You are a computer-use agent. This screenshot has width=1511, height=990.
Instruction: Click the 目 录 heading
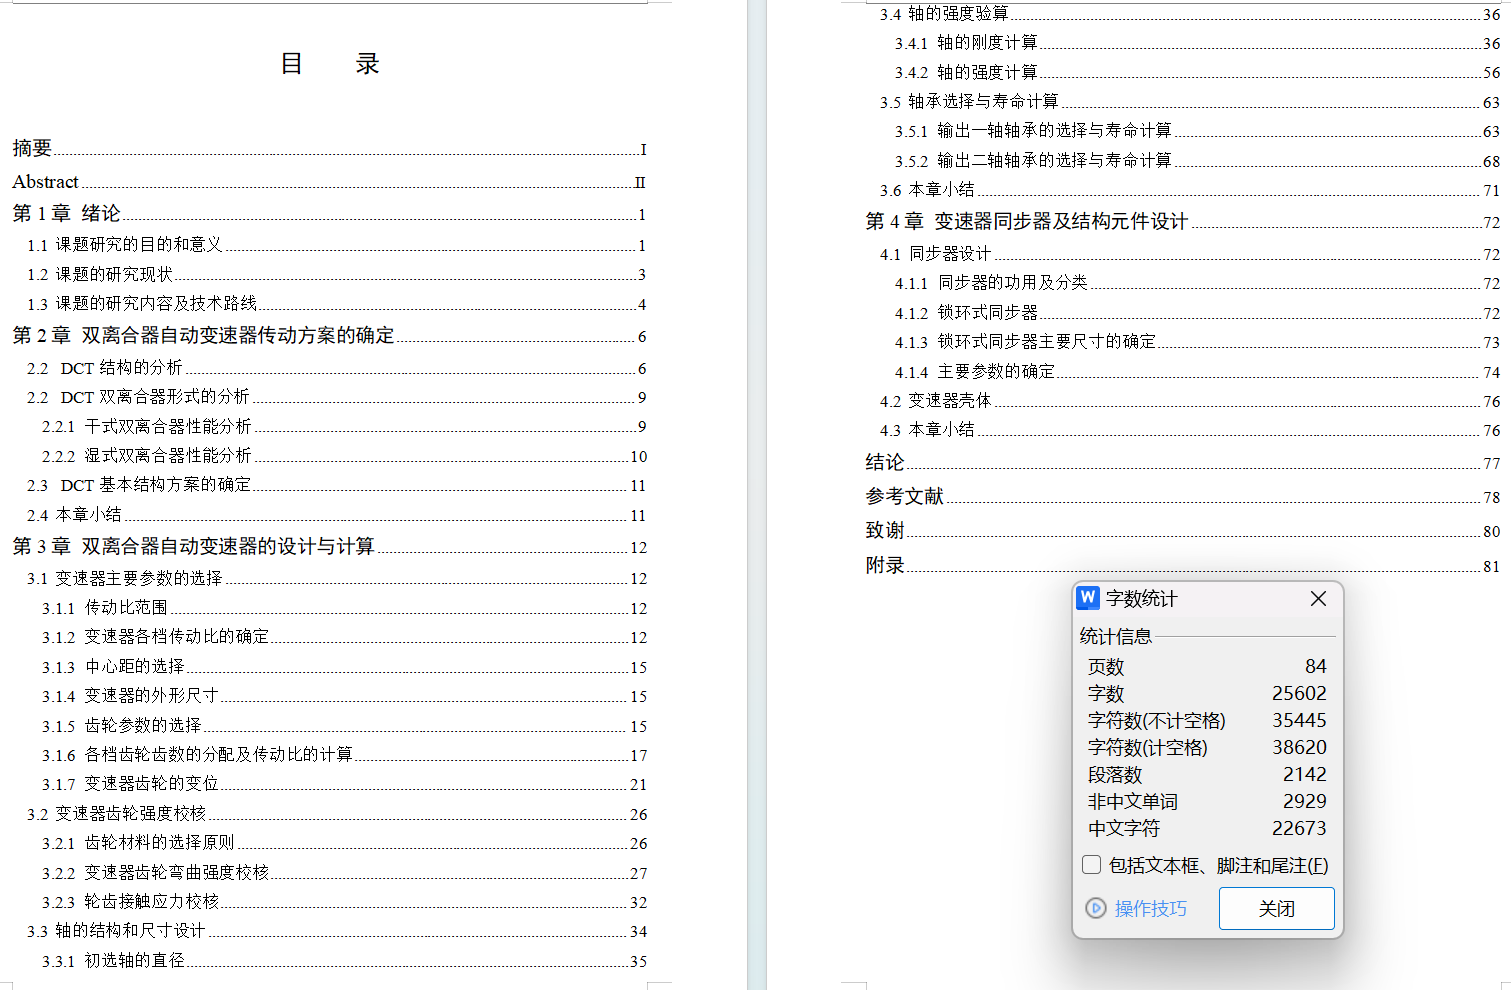330,64
